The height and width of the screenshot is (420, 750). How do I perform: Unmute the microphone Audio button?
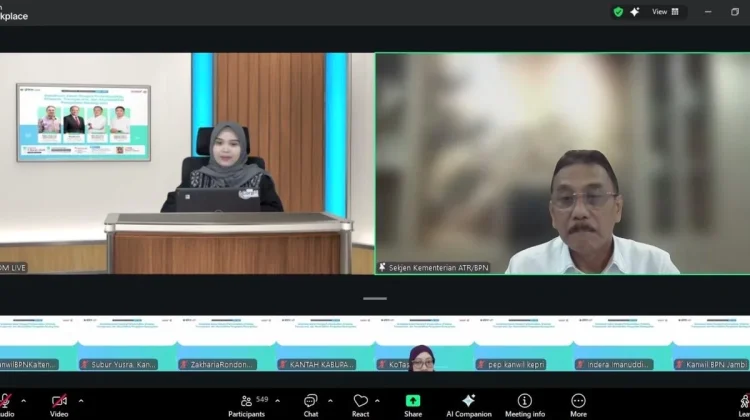click(5, 401)
